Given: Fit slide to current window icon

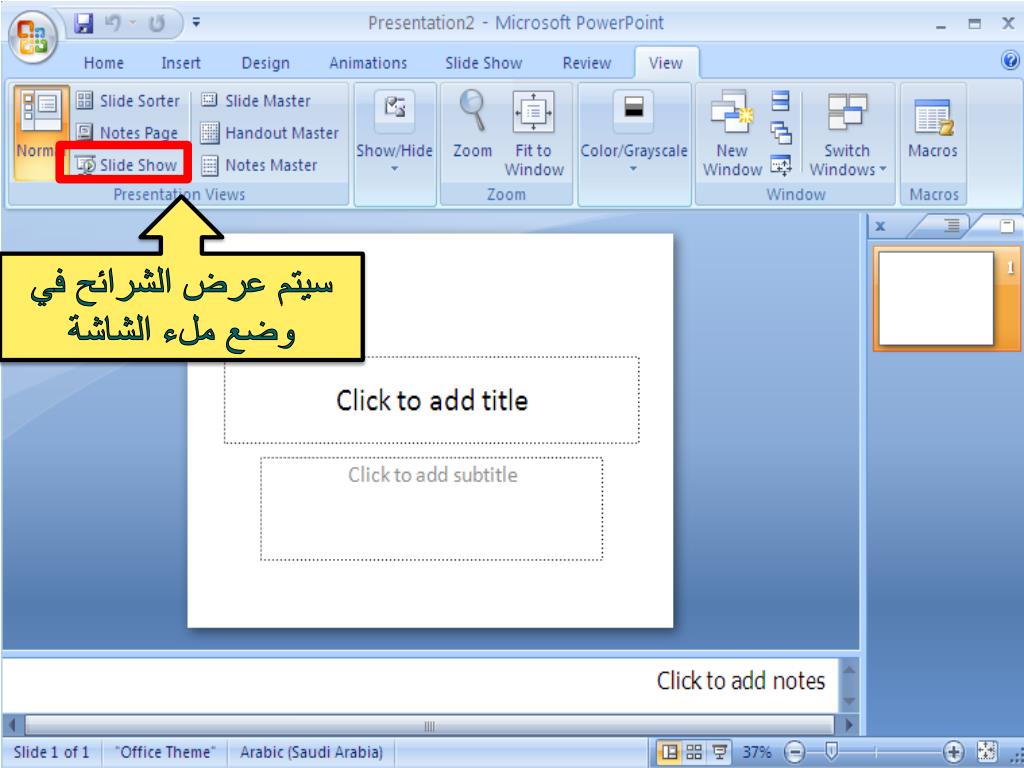Looking at the screenshot, I should [987, 752].
